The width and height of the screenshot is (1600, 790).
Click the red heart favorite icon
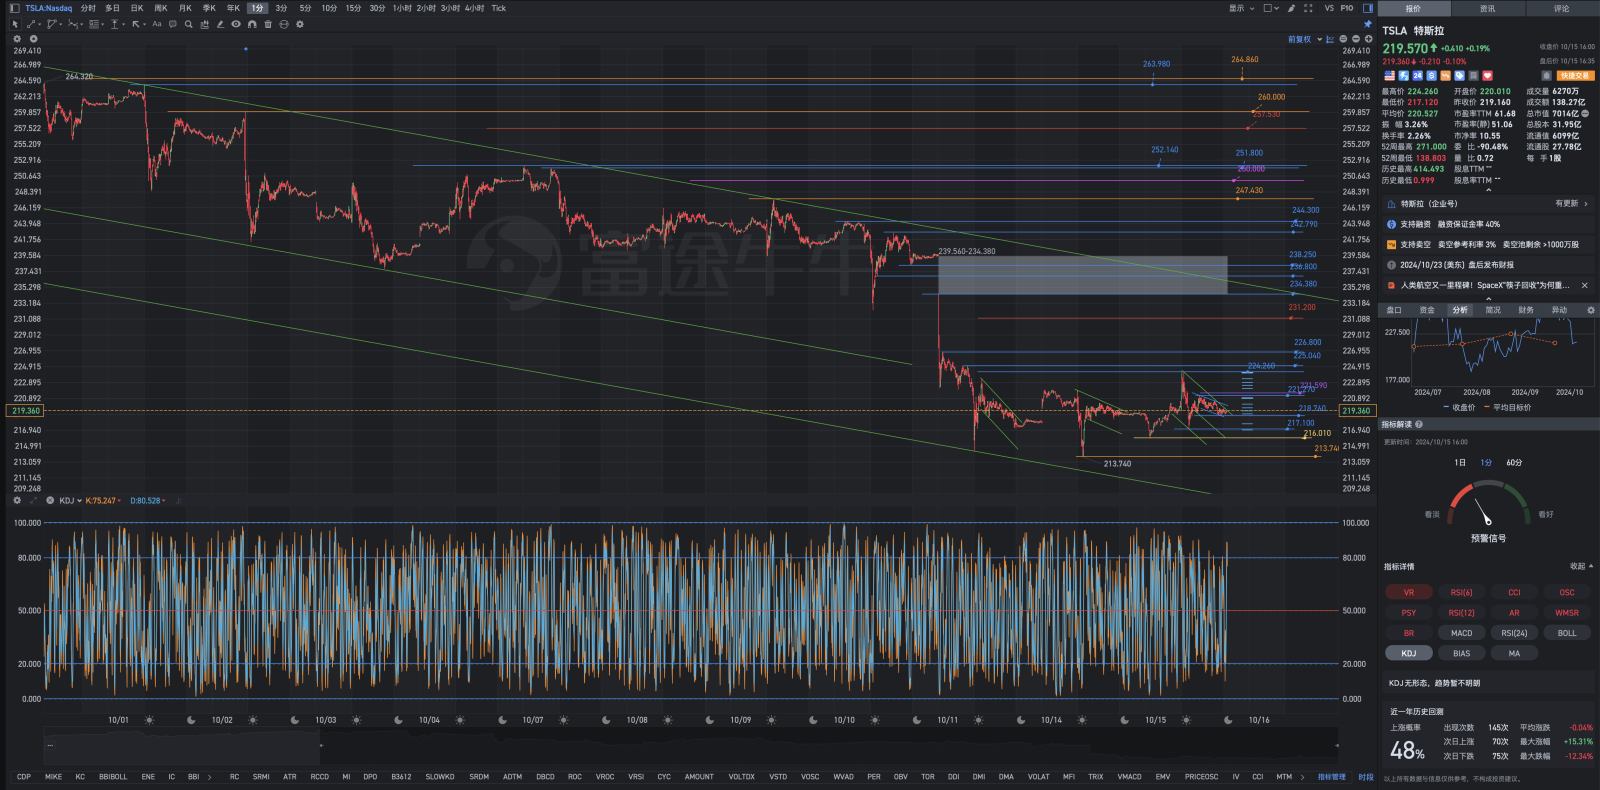point(1487,76)
